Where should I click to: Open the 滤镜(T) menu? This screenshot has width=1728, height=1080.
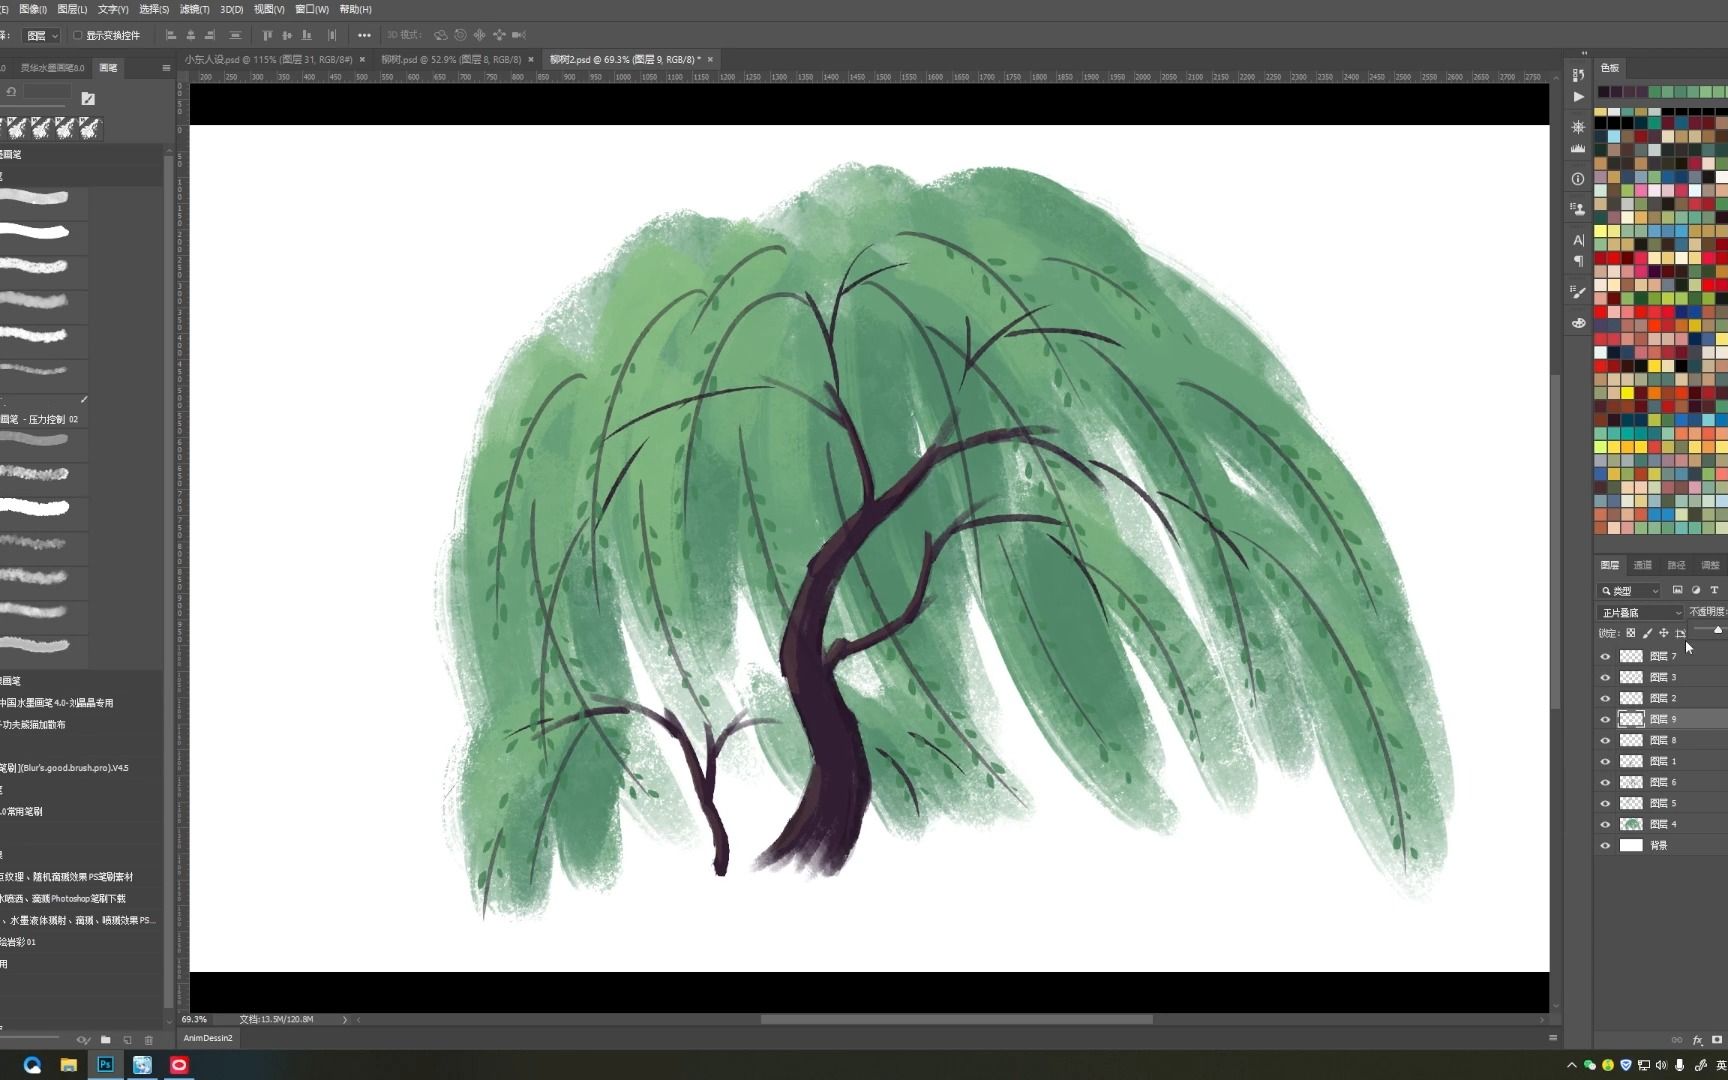click(195, 9)
